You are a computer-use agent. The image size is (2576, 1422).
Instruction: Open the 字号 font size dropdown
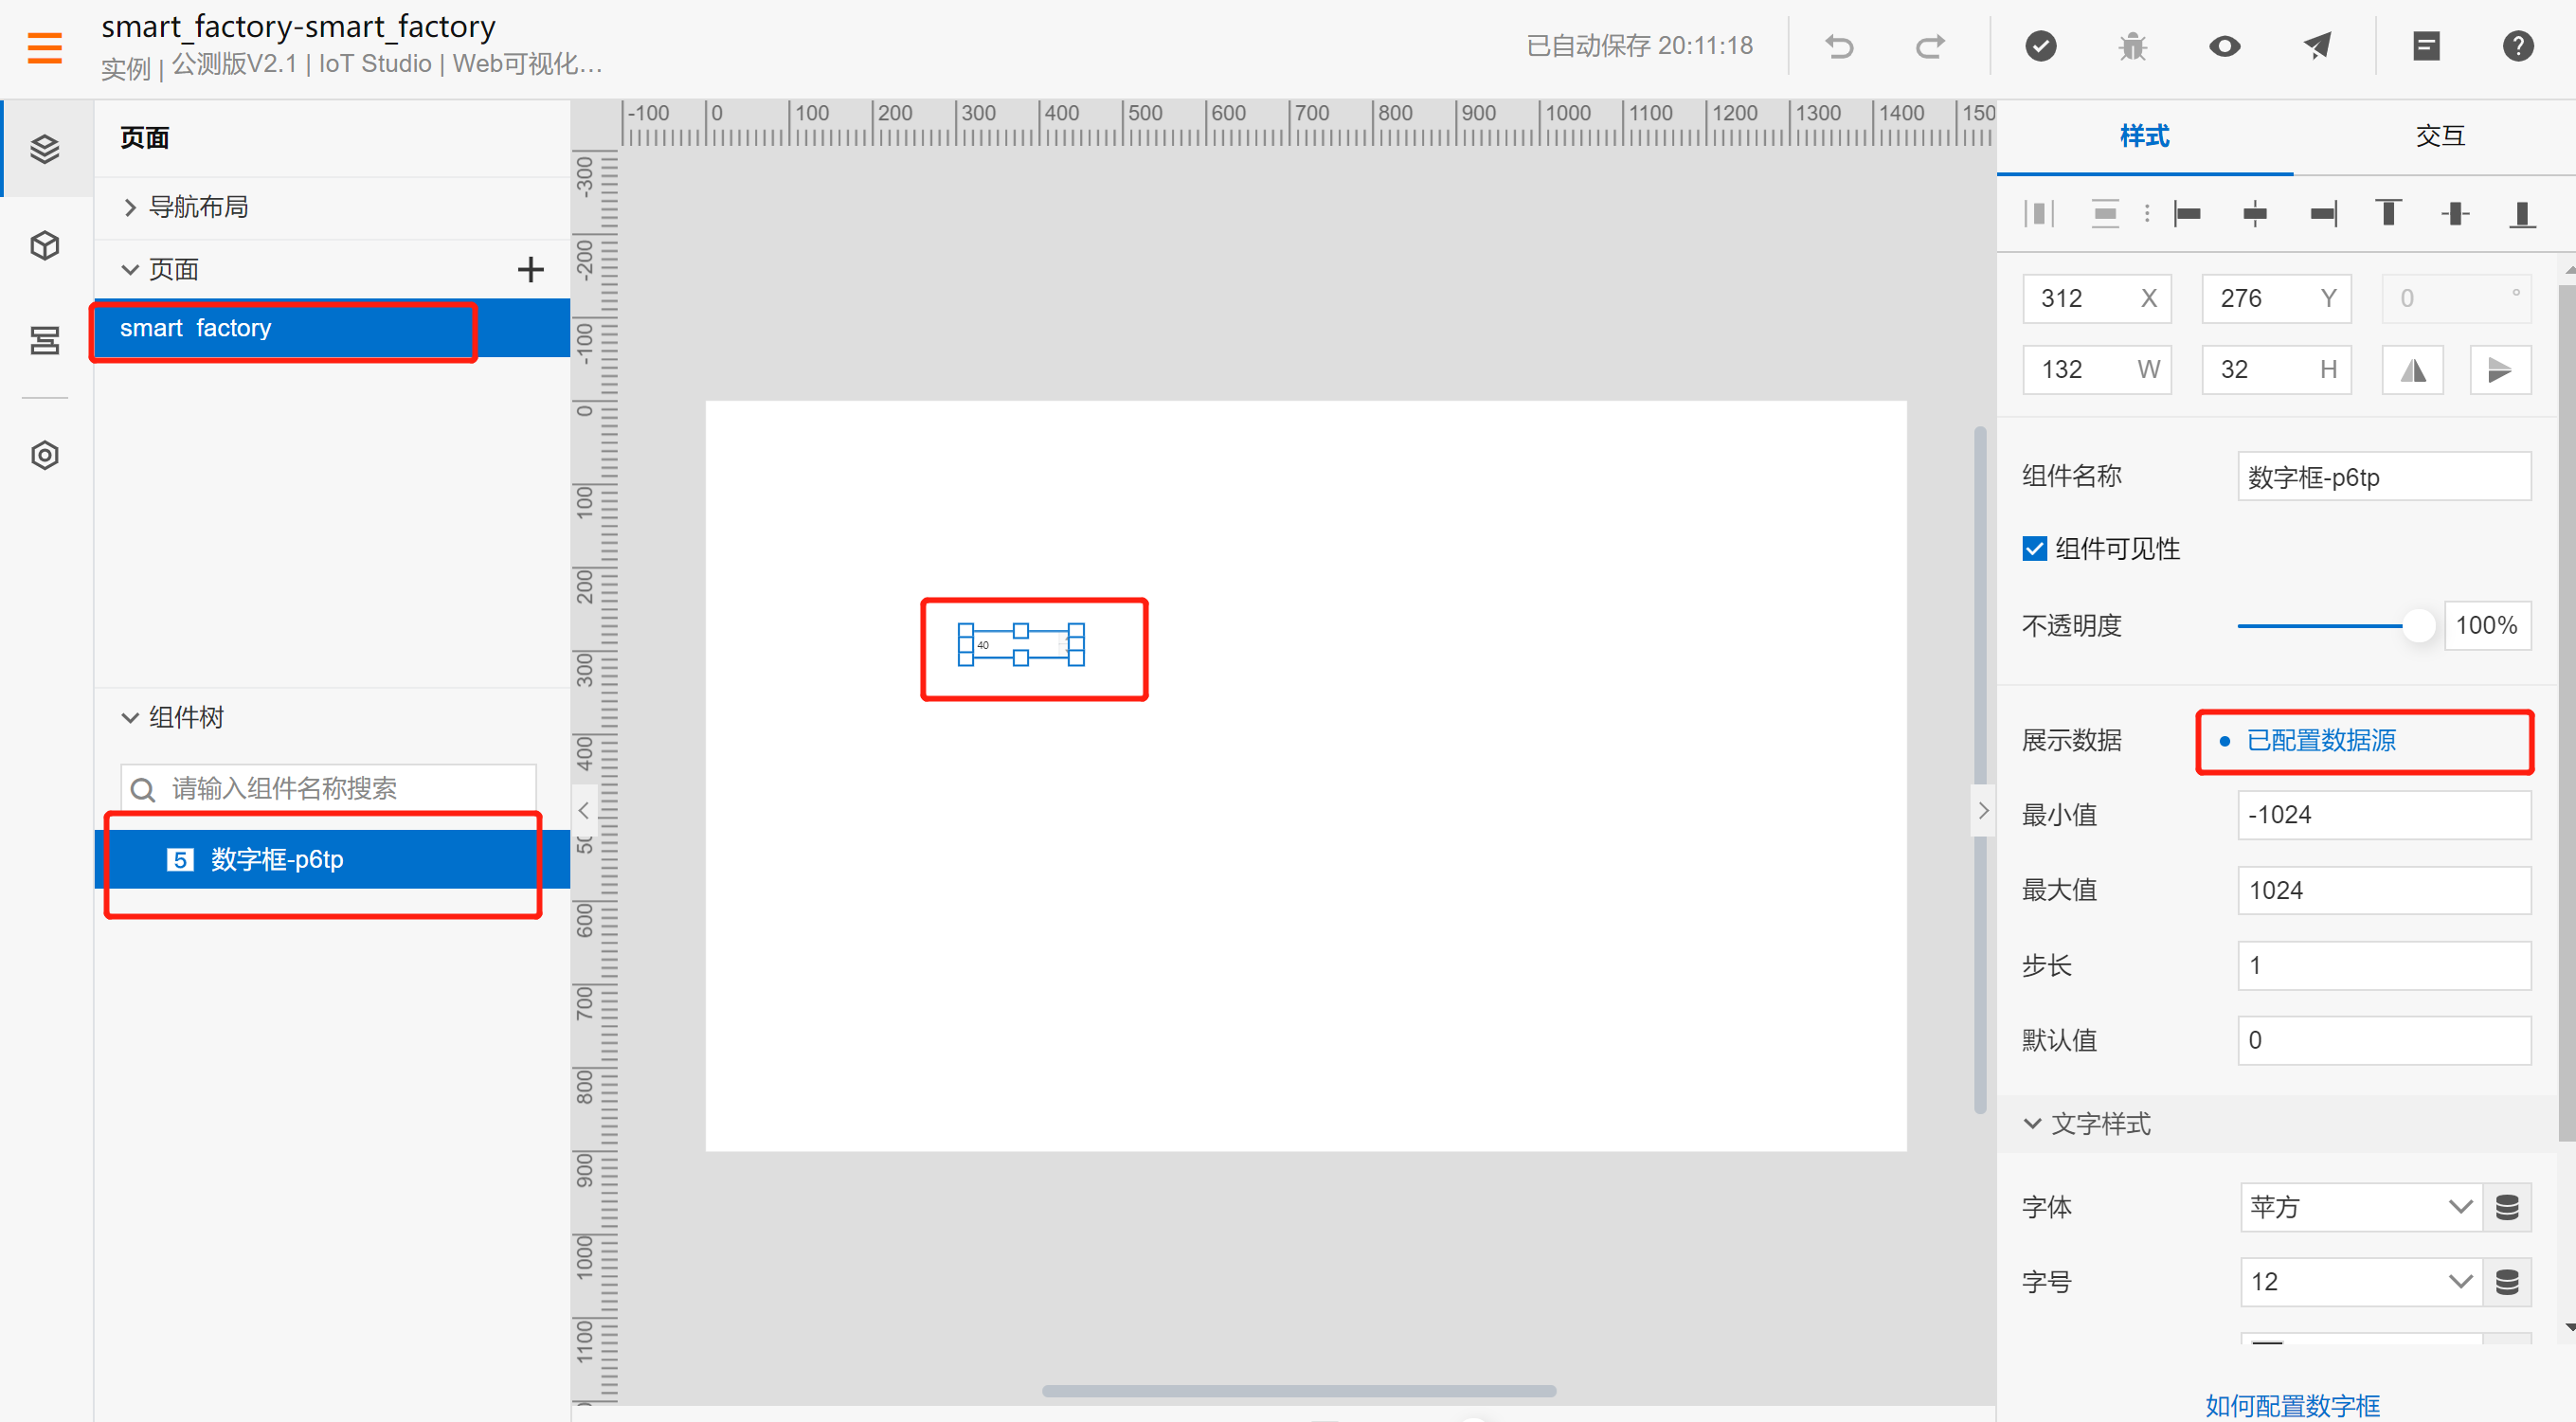coord(2361,1282)
